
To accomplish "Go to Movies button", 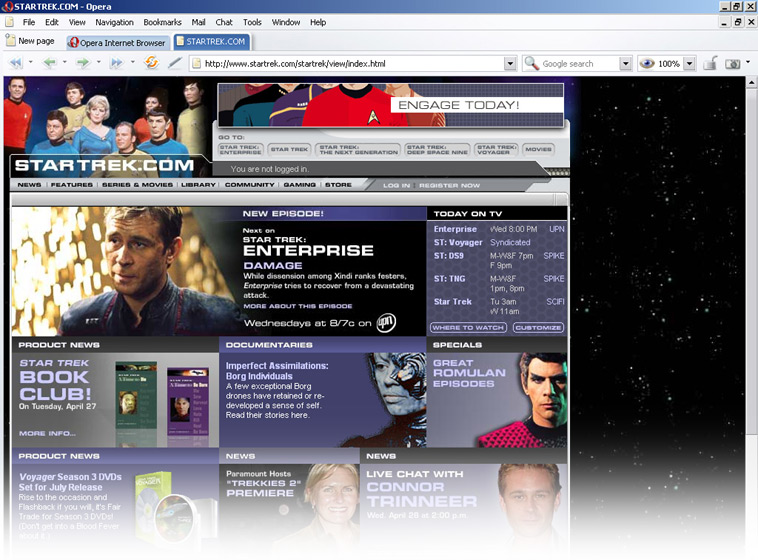I will point(538,149).
